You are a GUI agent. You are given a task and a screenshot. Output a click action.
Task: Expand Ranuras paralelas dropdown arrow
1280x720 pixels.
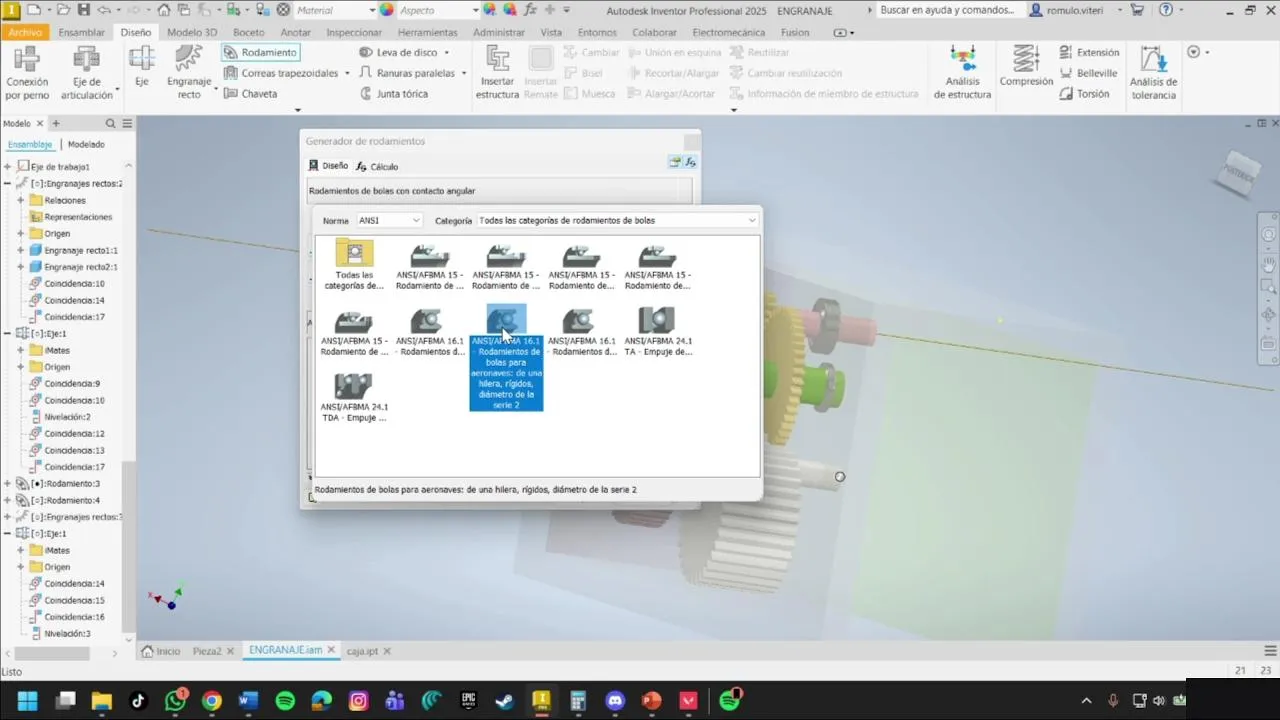464,73
